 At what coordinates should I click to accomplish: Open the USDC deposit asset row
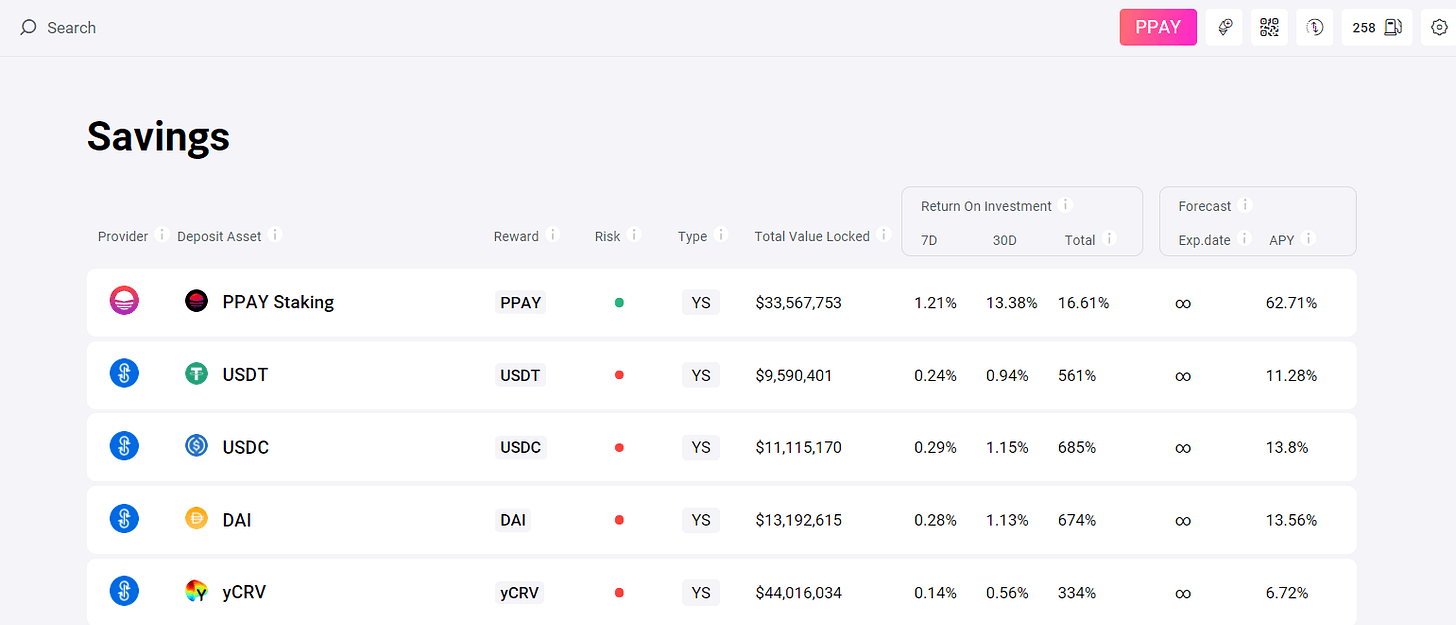721,447
